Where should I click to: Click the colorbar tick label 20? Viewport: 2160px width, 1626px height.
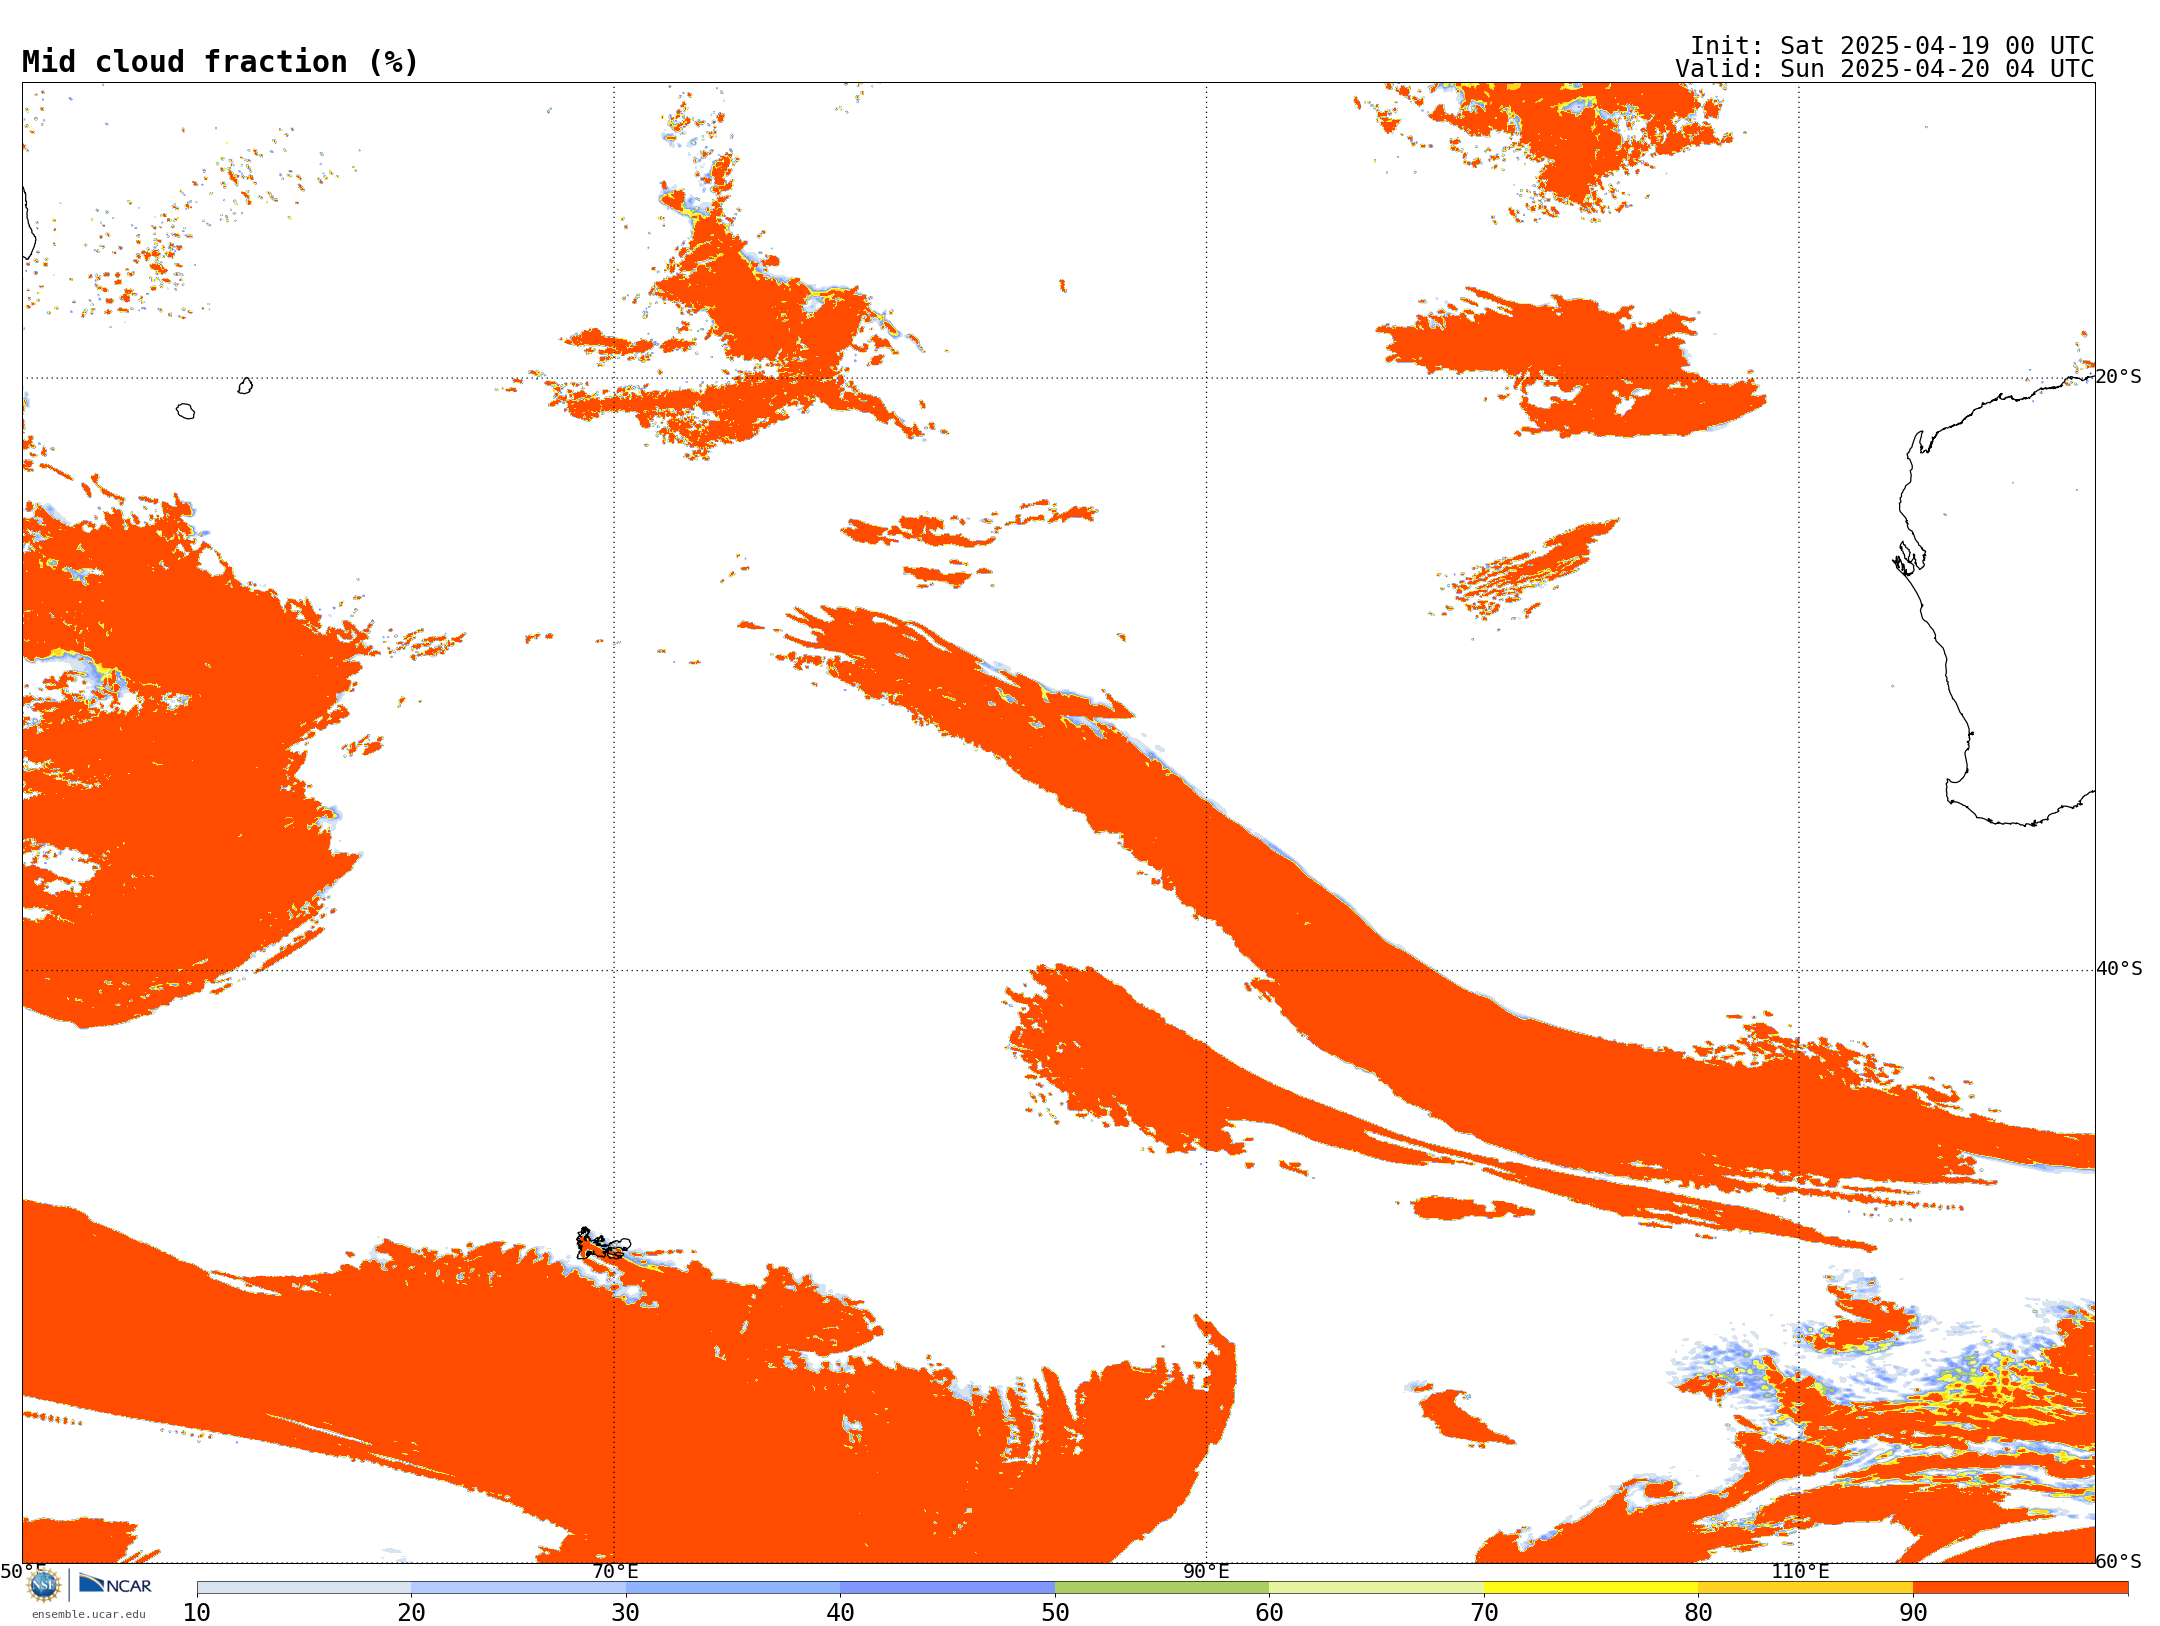click(411, 1613)
